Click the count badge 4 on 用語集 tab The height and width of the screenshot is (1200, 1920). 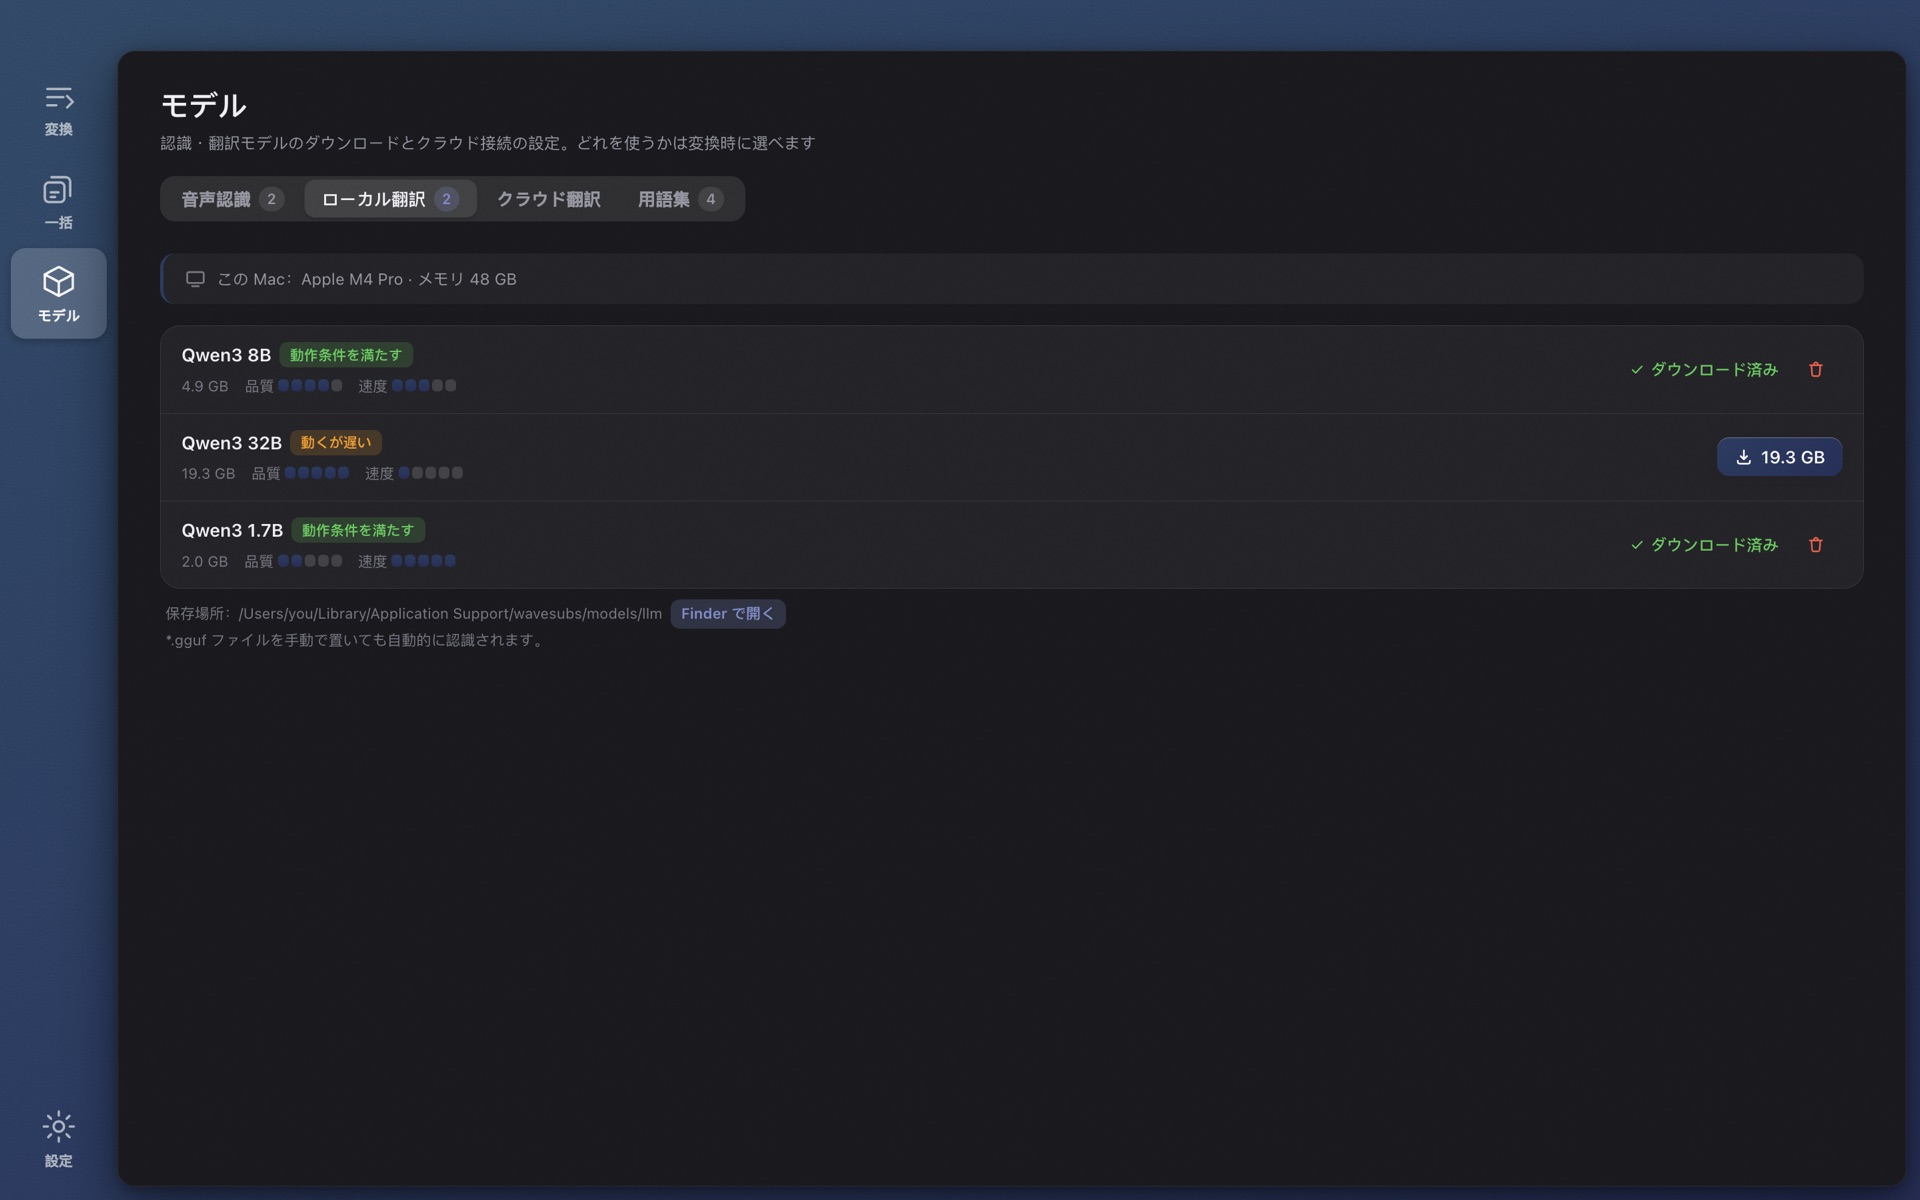pos(711,199)
